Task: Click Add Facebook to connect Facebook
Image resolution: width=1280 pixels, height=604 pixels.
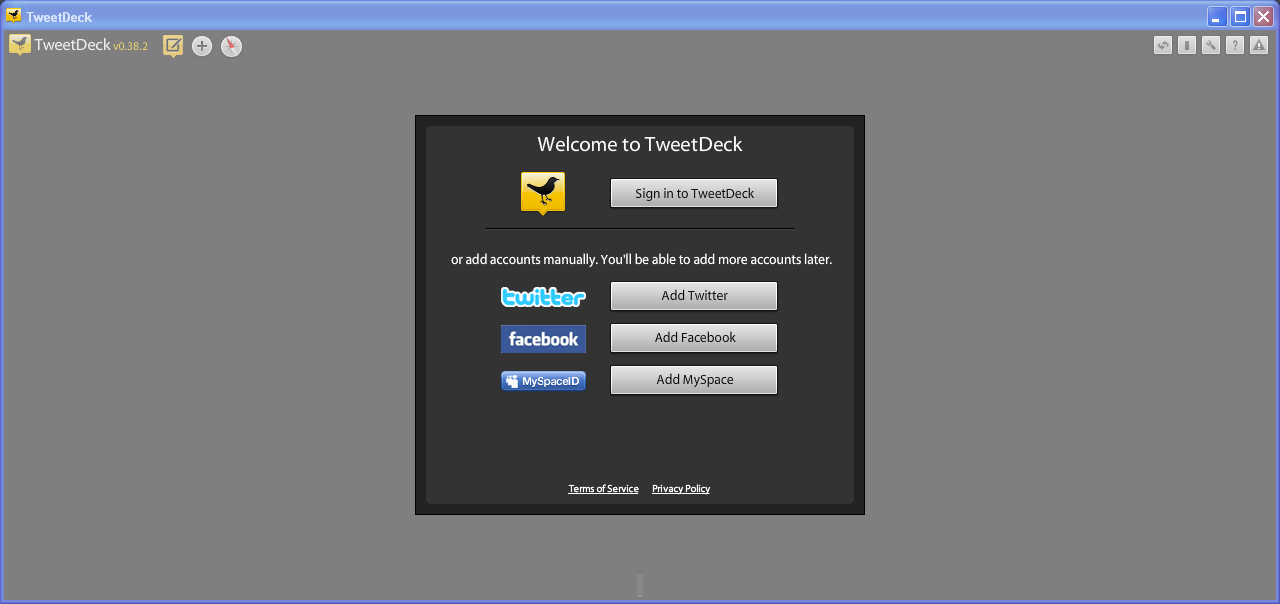Action: 693,337
